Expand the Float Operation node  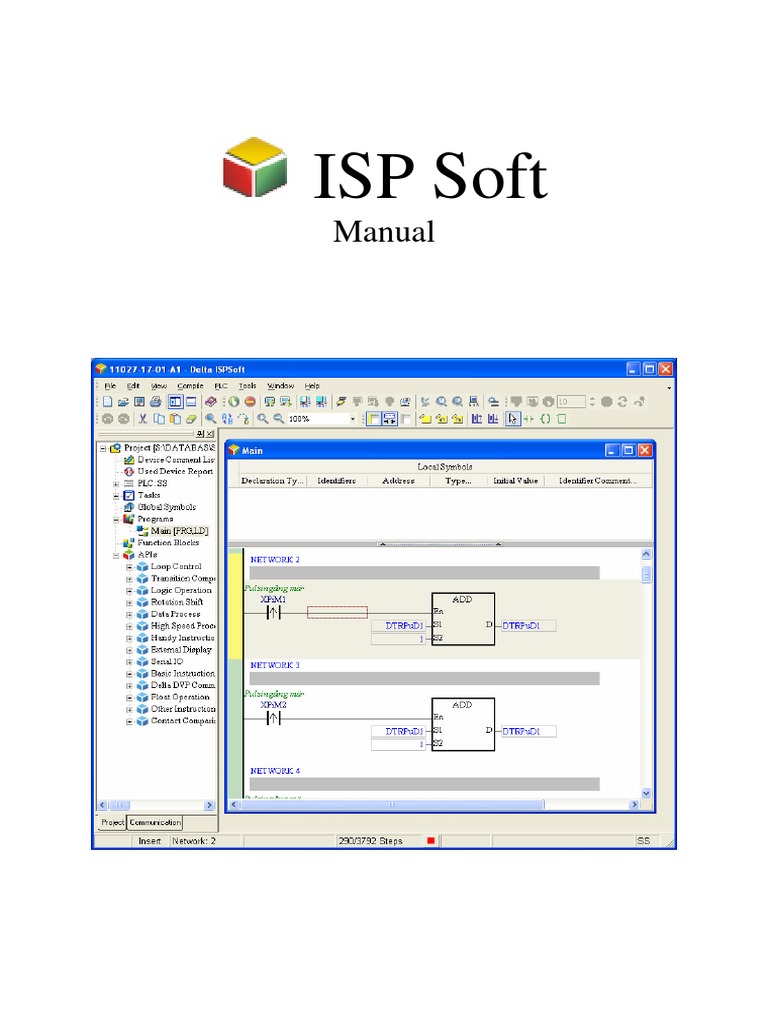129,697
